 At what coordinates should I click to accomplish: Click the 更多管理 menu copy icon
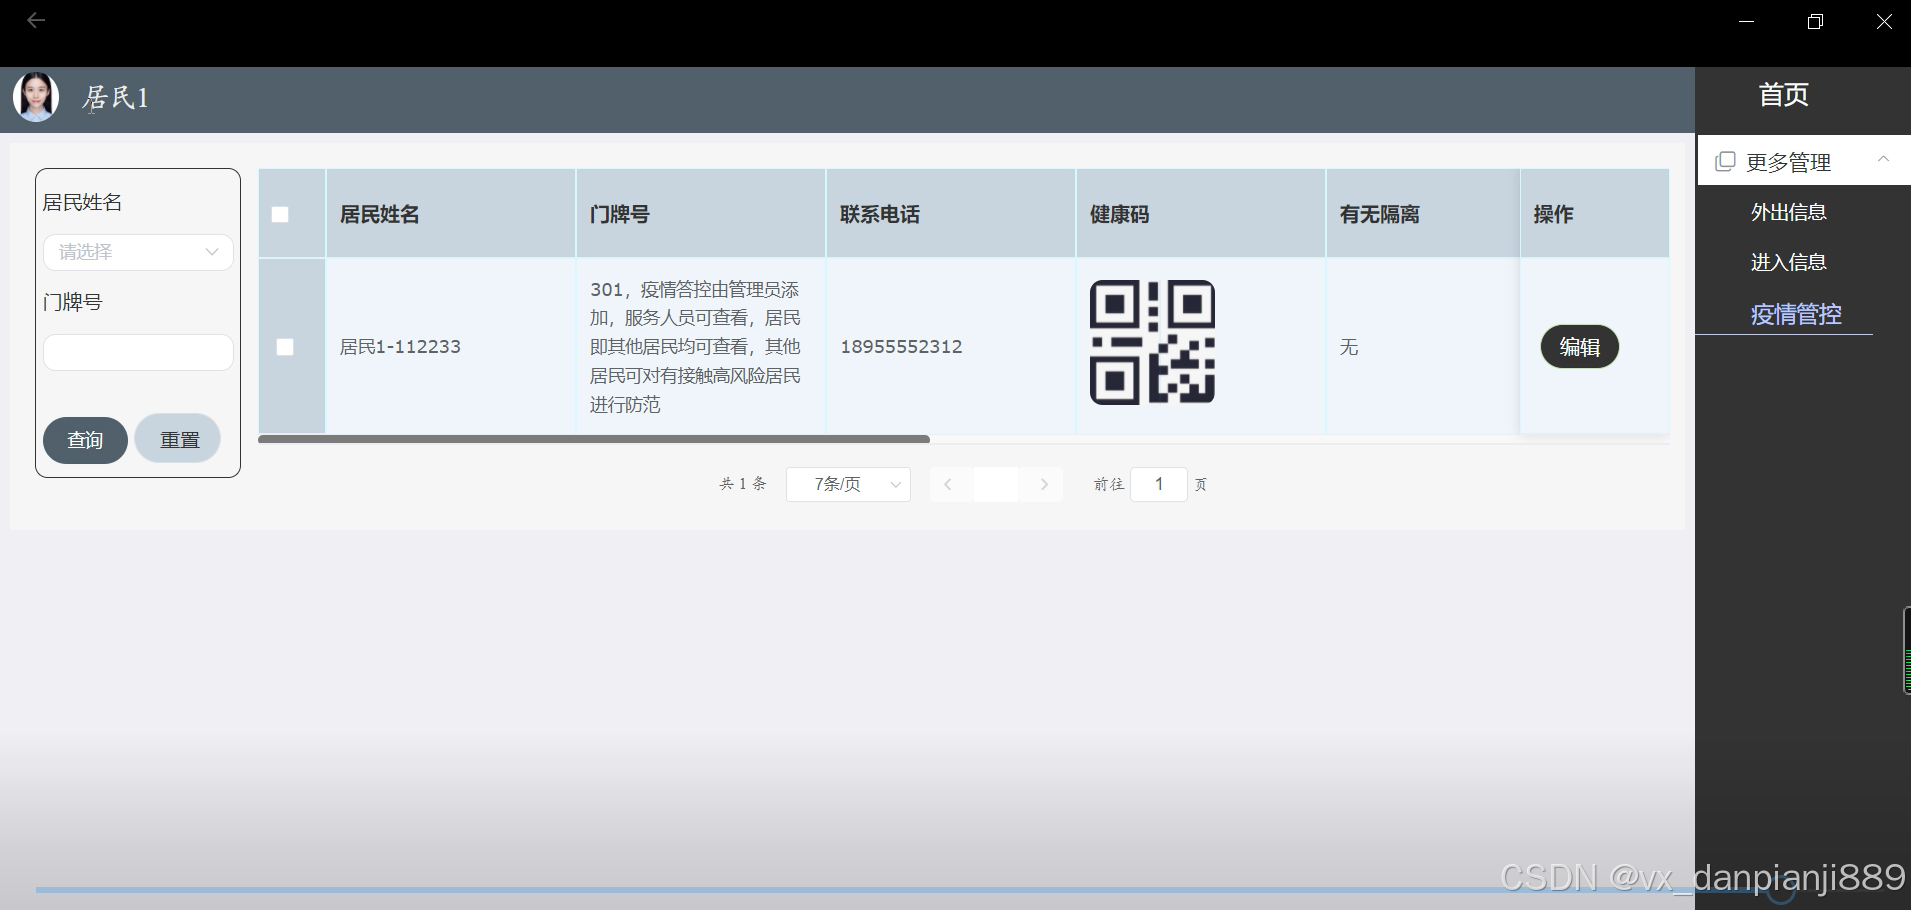pos(1725,161)
